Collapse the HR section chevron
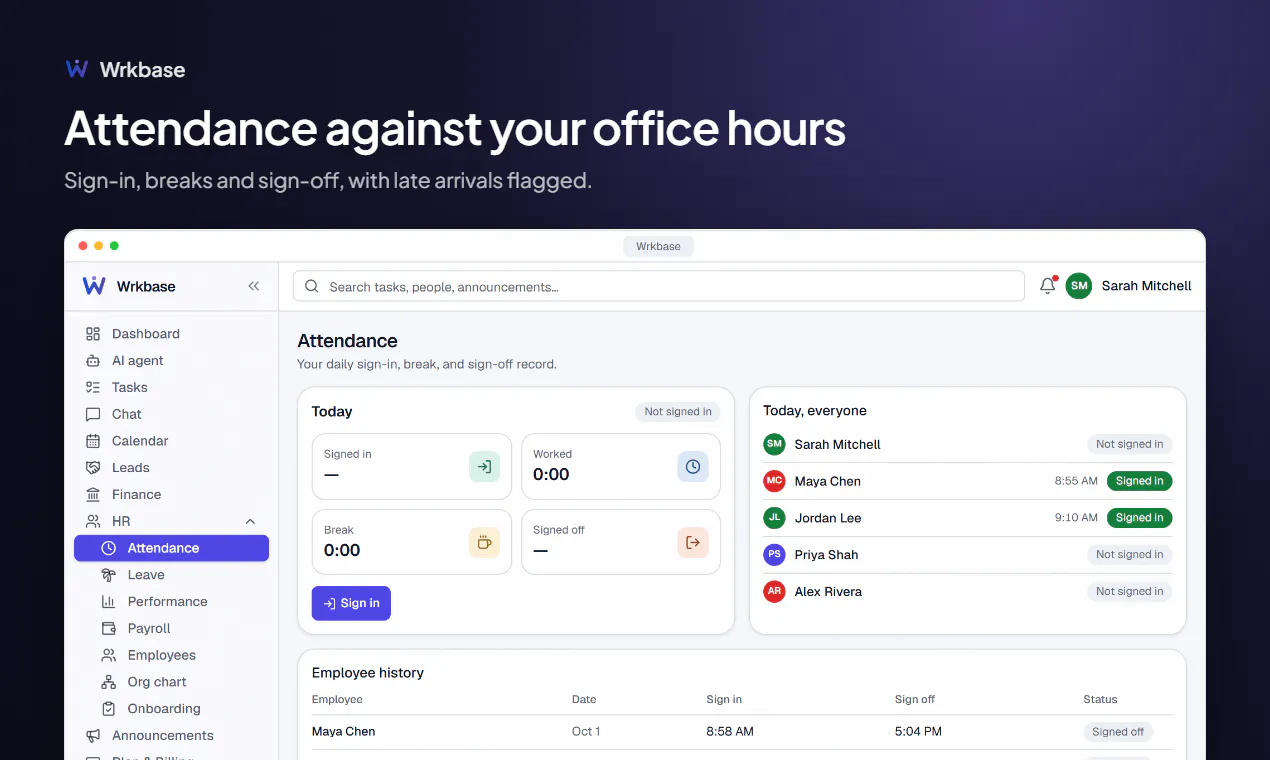This screenshot has width=1270, height=760. (x=250, y=521)
